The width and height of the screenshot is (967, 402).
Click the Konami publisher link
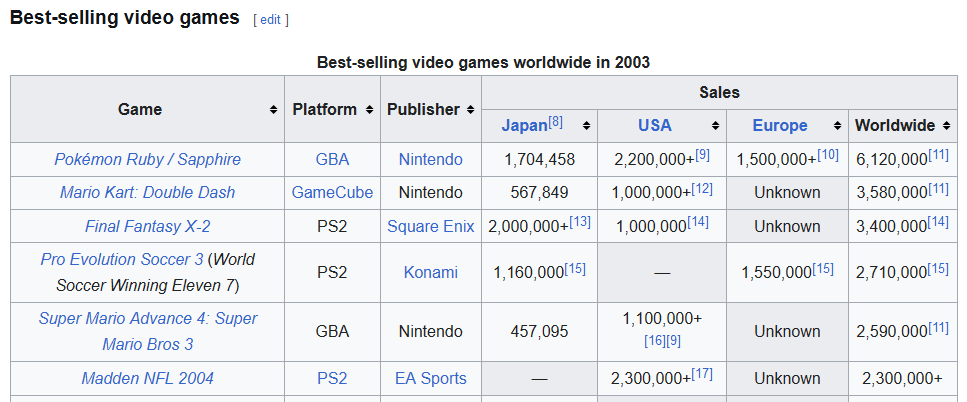[x=431, y=272]
